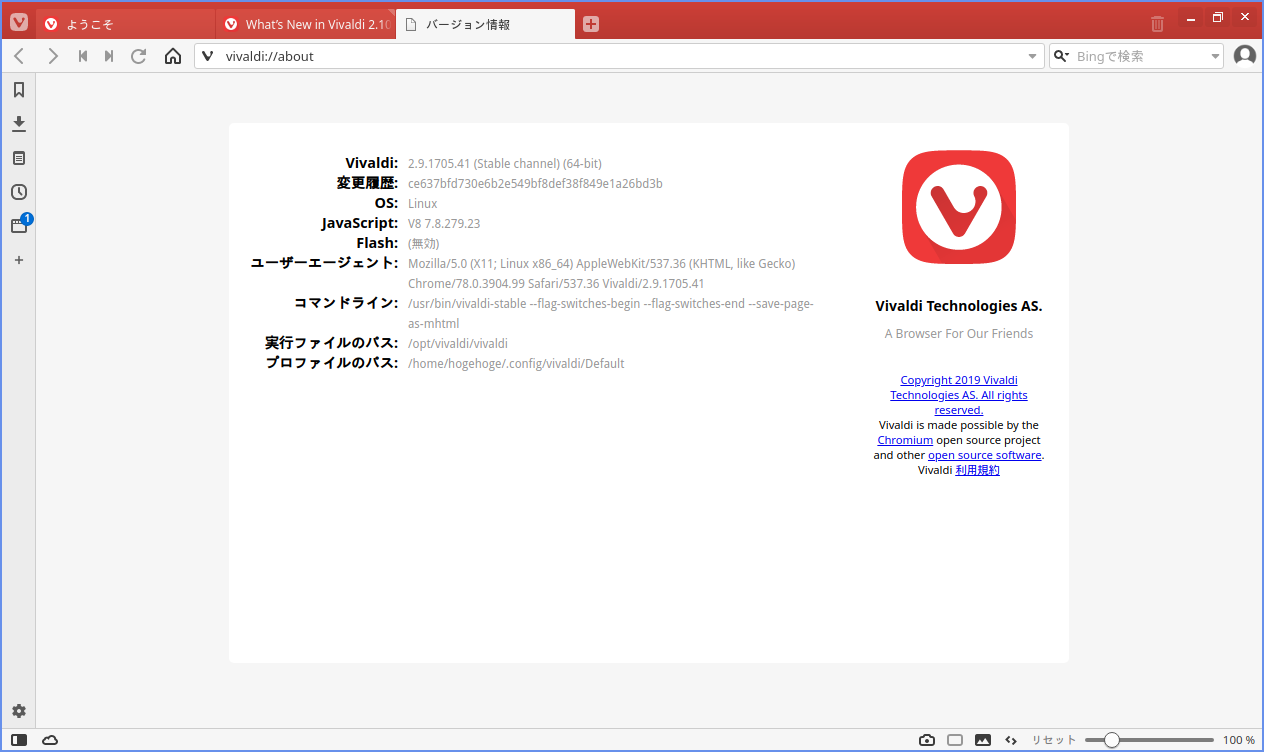Capture a page screenshot
Screen dimensions: 1264x752
(927, 740)
